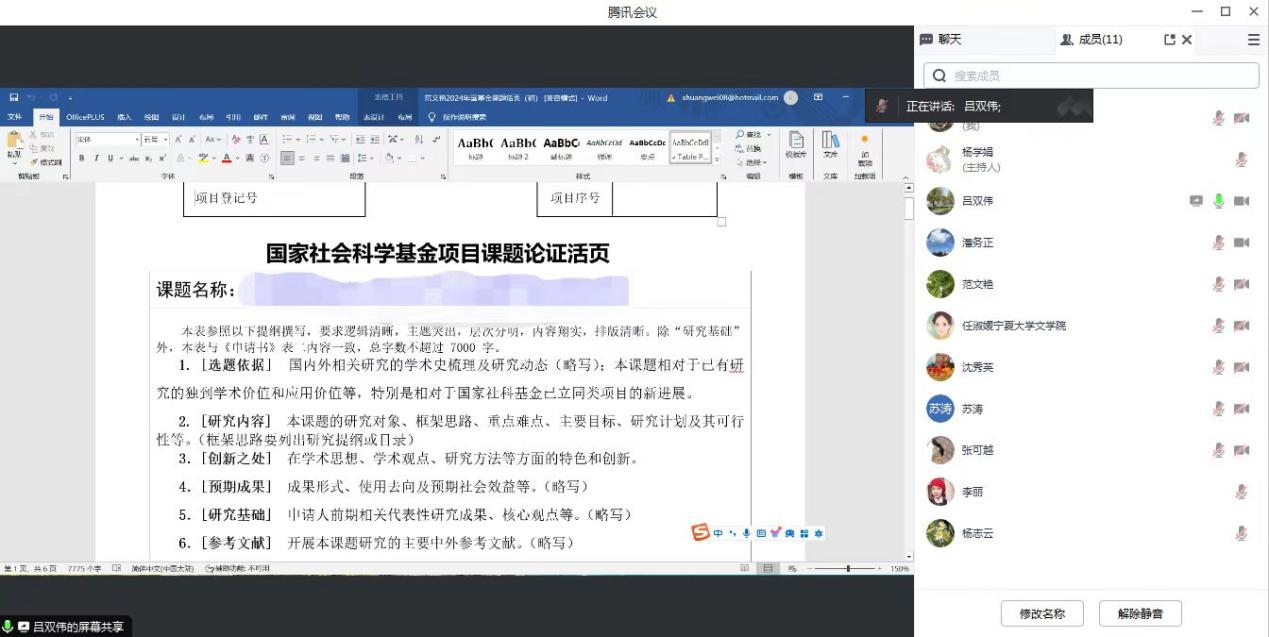
Task: Open the hamburger menu in side panel
Action: tap(1253, 40)
